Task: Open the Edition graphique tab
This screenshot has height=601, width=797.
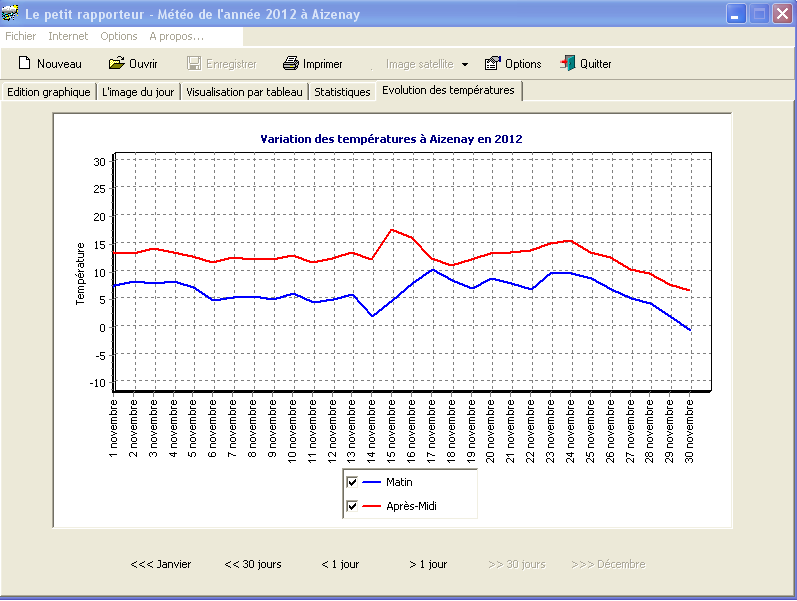Action: 49,92
